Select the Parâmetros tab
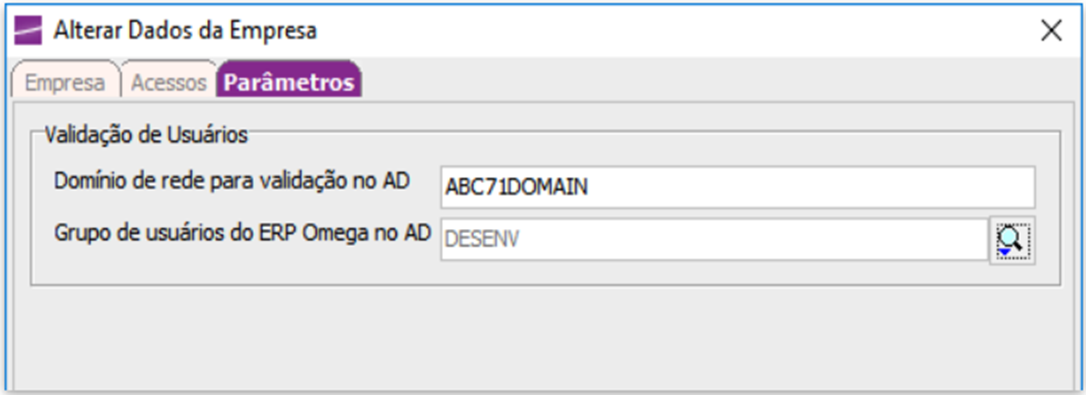 click(x=290, y=83)
